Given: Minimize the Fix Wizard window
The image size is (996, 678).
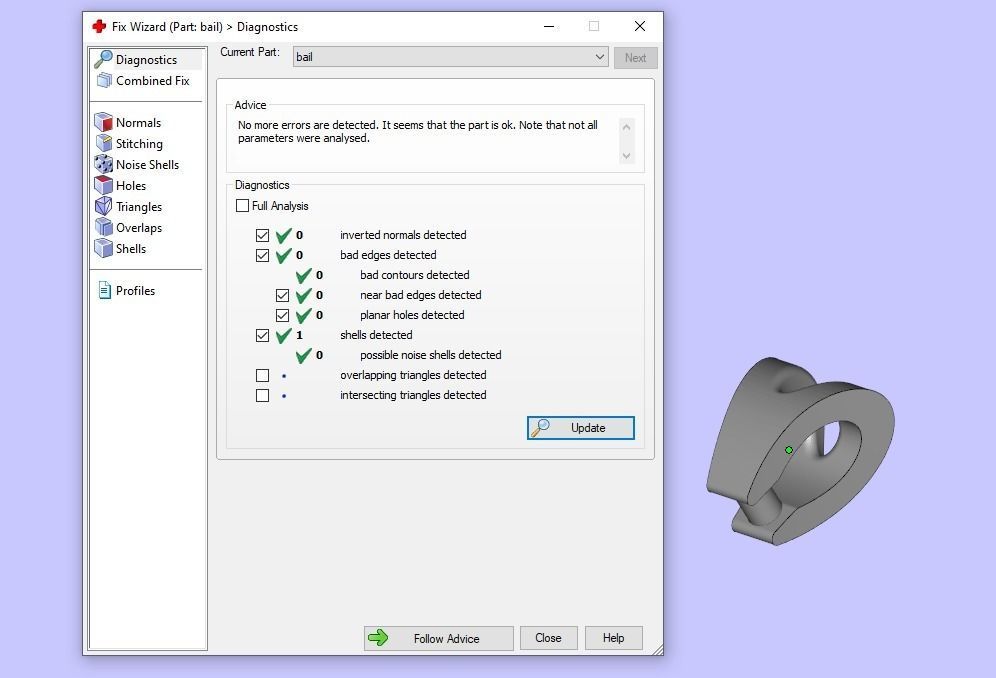Looking at the screenshot, I should 549,26.
